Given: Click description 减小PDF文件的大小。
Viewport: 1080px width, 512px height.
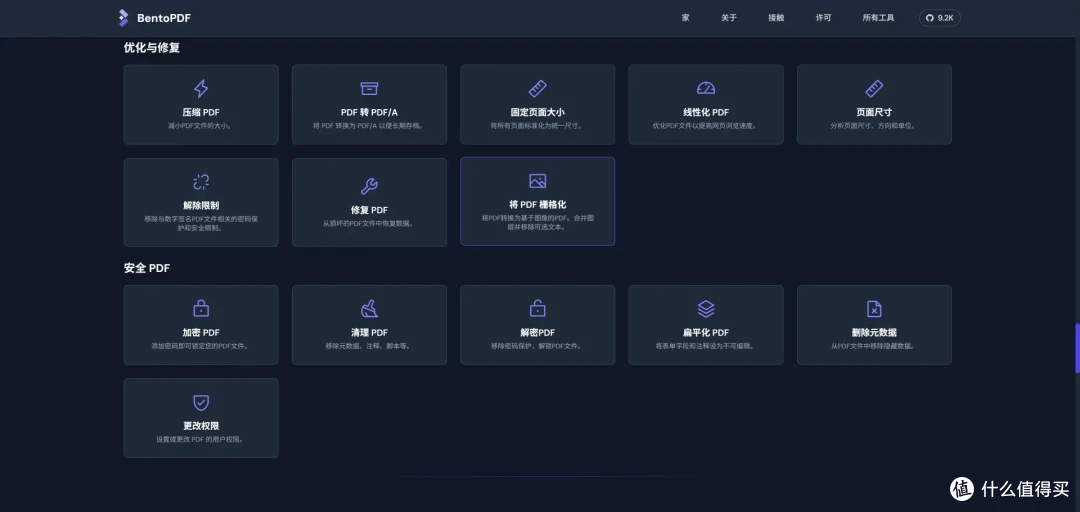Looking at the screenshot, I should 201,126.
